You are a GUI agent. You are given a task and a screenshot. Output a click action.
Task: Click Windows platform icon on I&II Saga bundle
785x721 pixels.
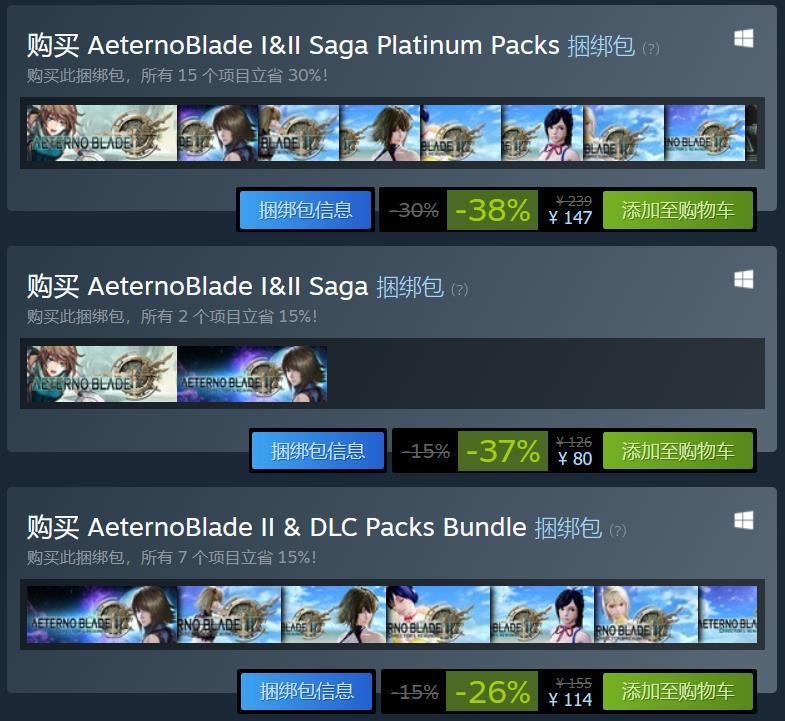[x=743, y=279]
